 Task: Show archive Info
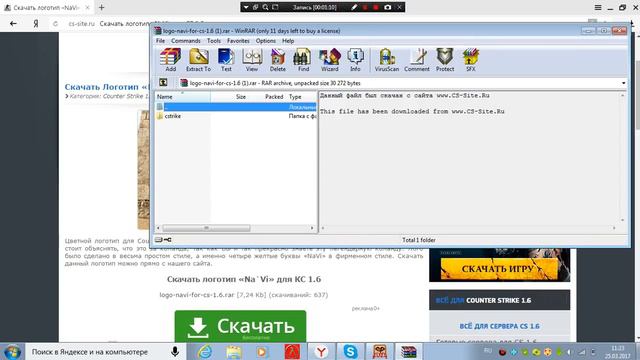[355, 60]
